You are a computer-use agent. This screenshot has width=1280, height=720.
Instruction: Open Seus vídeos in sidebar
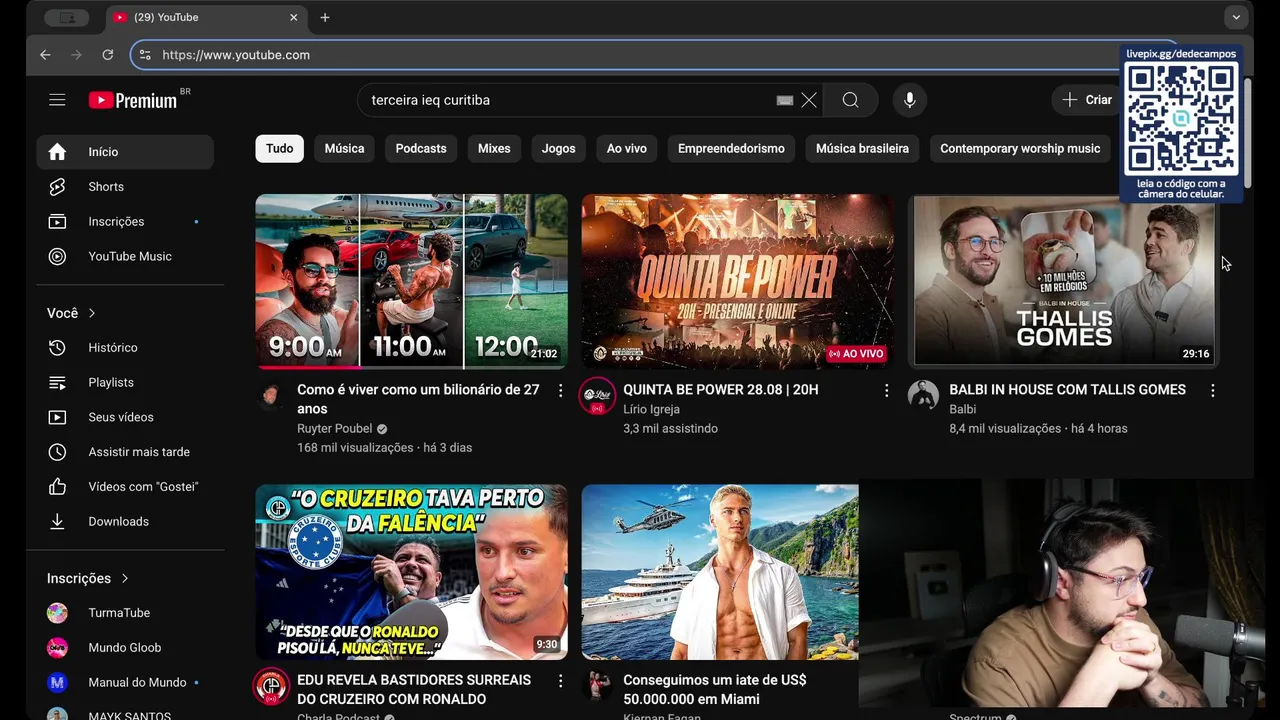pos(125,417)
